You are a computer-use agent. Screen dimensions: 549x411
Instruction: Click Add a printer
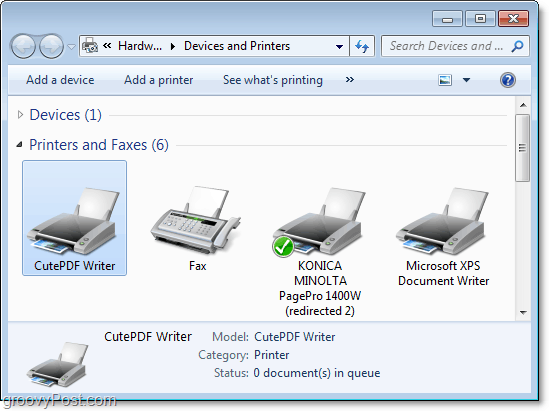(158, 80)
